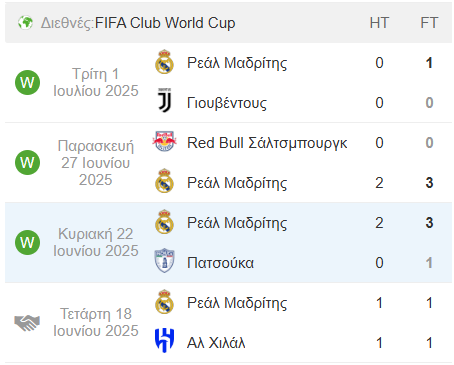Click the green globe icon beside Διεθνές
Screen dimensions: 454x365
(x=25, y=23)
